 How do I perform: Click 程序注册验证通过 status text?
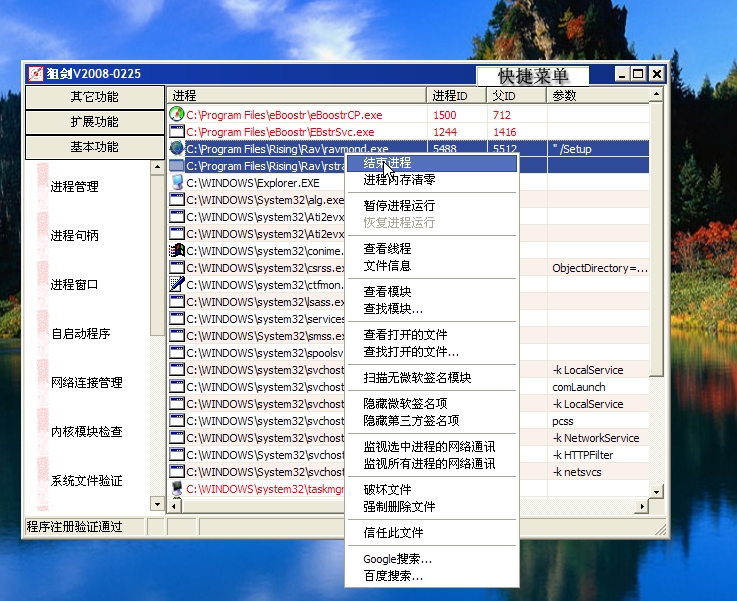[x=75, y=526]
